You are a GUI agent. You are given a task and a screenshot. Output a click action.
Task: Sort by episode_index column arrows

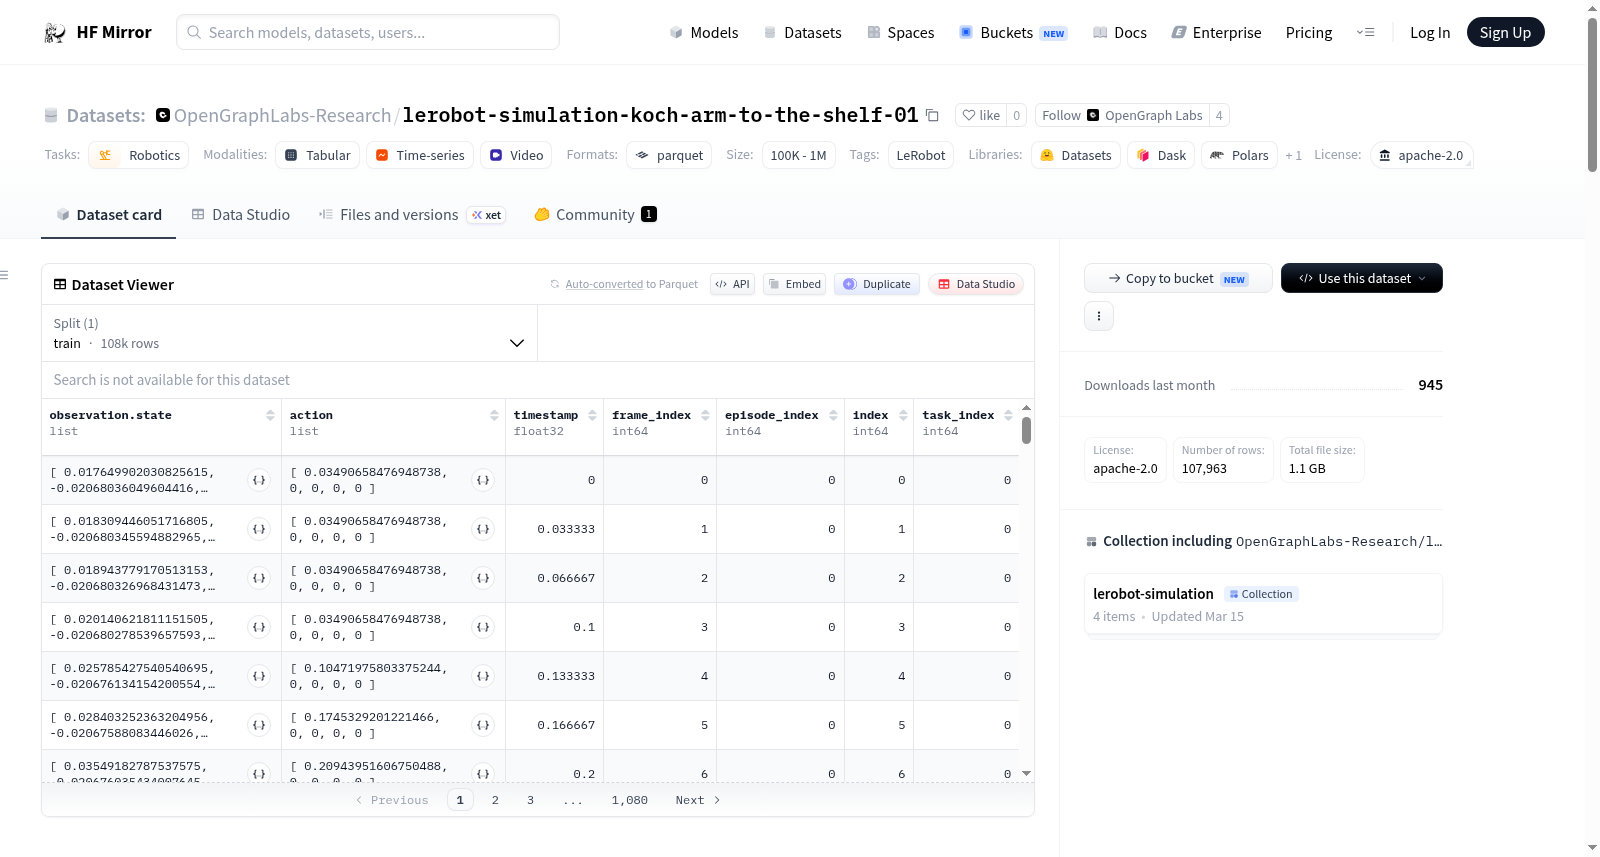(x=833, y=415)
